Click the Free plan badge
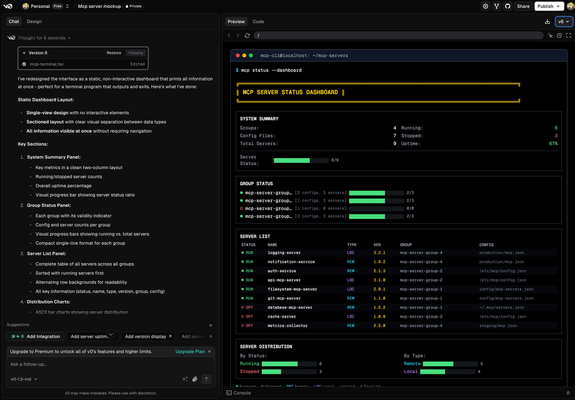The image size is (575, 400). pos(57,6)
